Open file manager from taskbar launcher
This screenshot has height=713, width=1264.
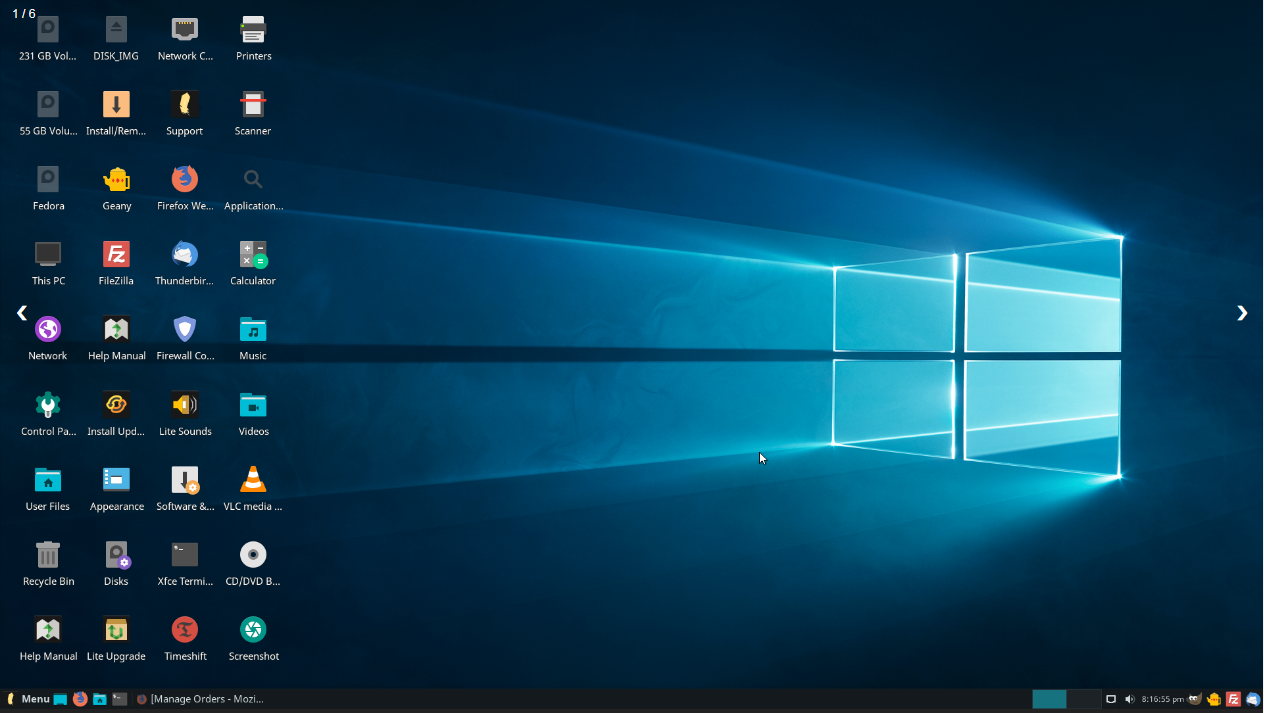point(100,699)
